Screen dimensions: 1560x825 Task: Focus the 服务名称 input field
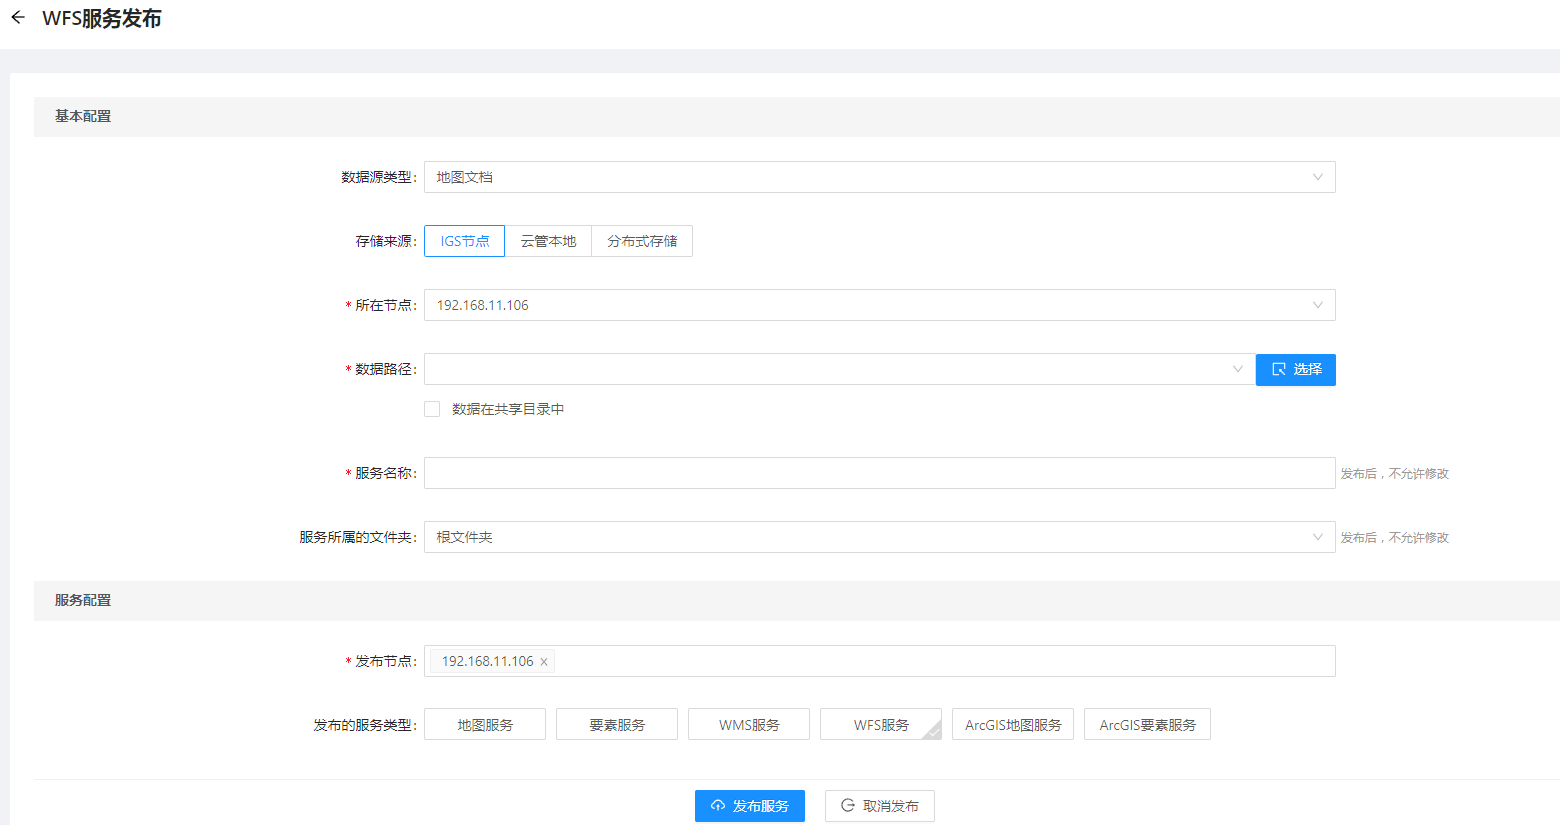(879, 473)
